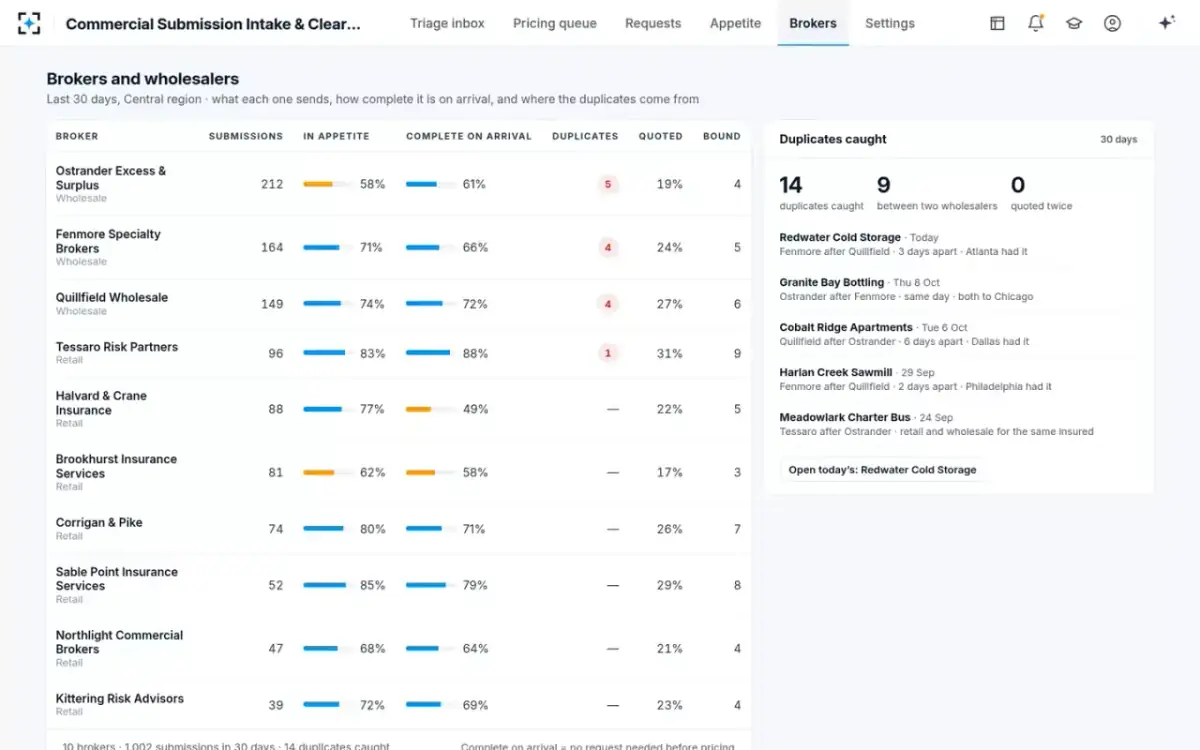
Task: Sort by the Submissions column header
Action: 246,136
